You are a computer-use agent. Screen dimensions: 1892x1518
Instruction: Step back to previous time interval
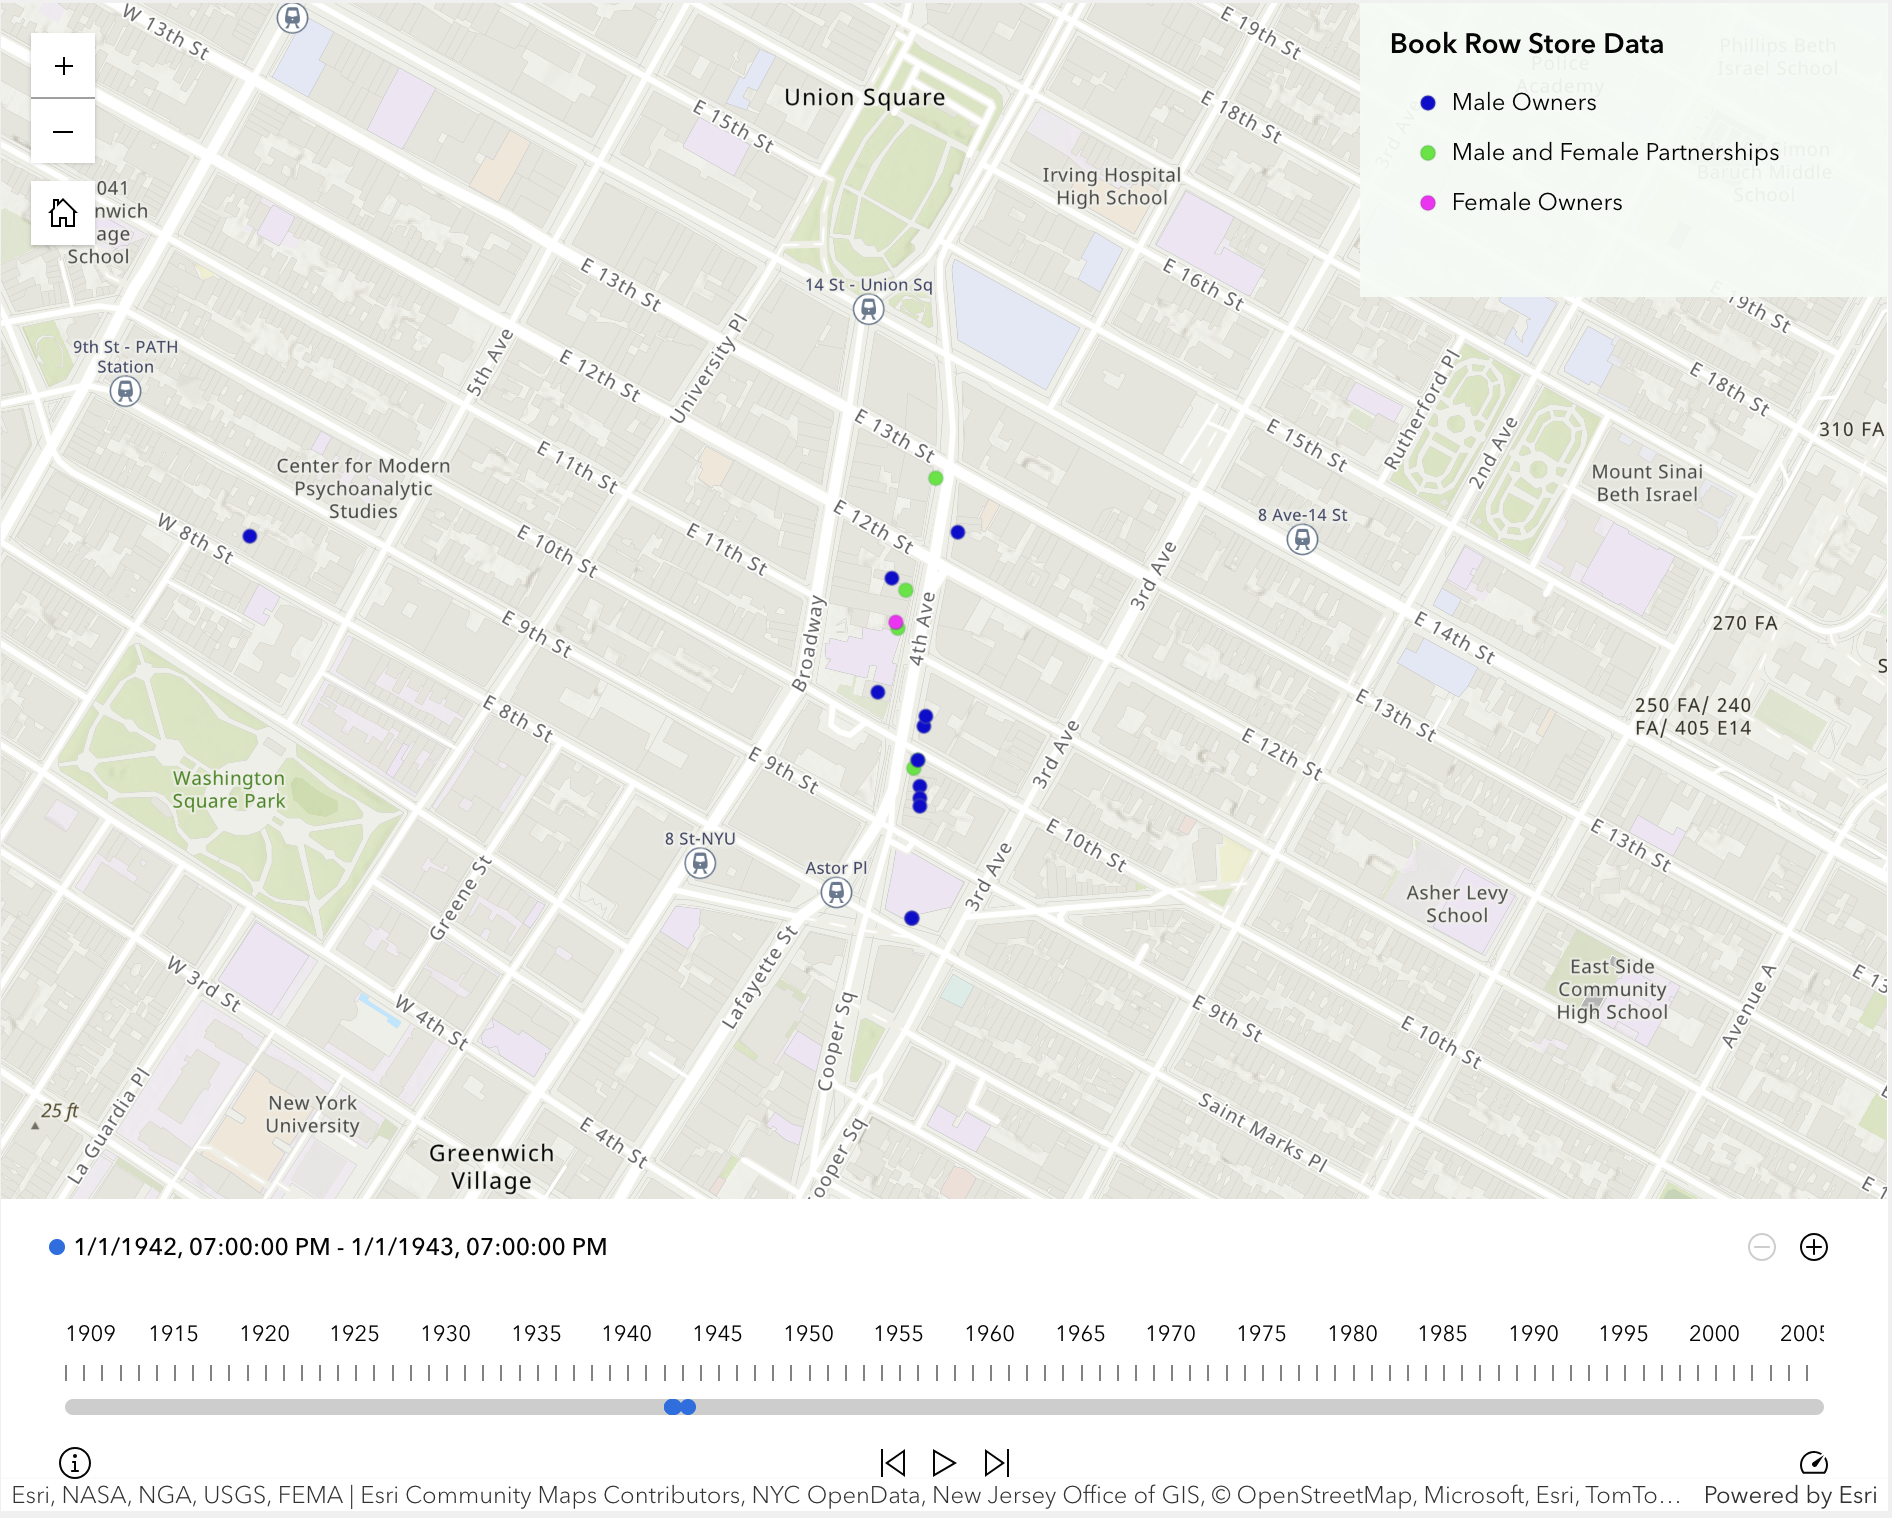(x=893, y=1463)
